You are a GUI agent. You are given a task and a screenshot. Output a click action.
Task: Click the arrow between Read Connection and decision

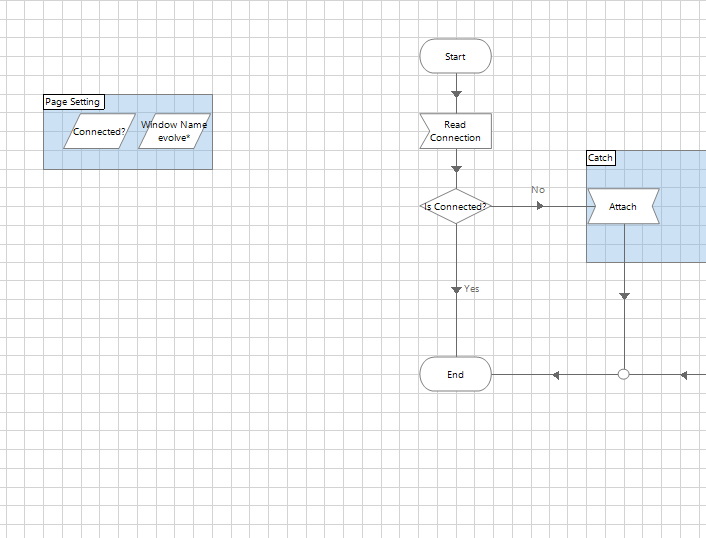tap(456, 169)
